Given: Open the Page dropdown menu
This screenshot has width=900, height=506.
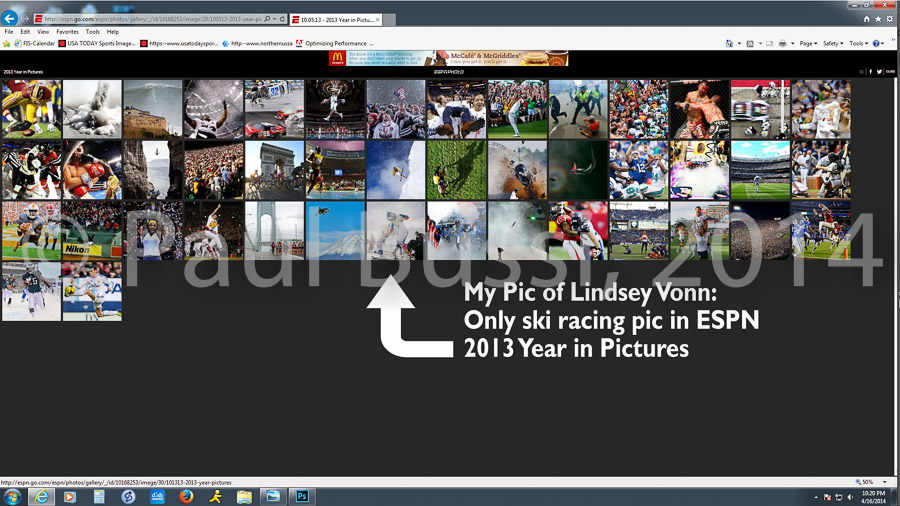Looking at the screenshot, I should click(x=808, y=43).
